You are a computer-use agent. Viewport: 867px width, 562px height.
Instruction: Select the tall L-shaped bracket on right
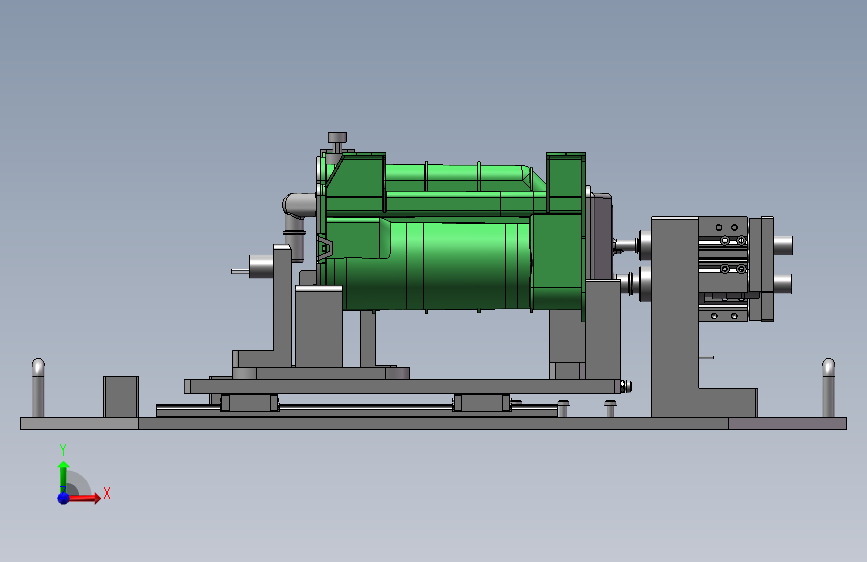coord(676,315)
